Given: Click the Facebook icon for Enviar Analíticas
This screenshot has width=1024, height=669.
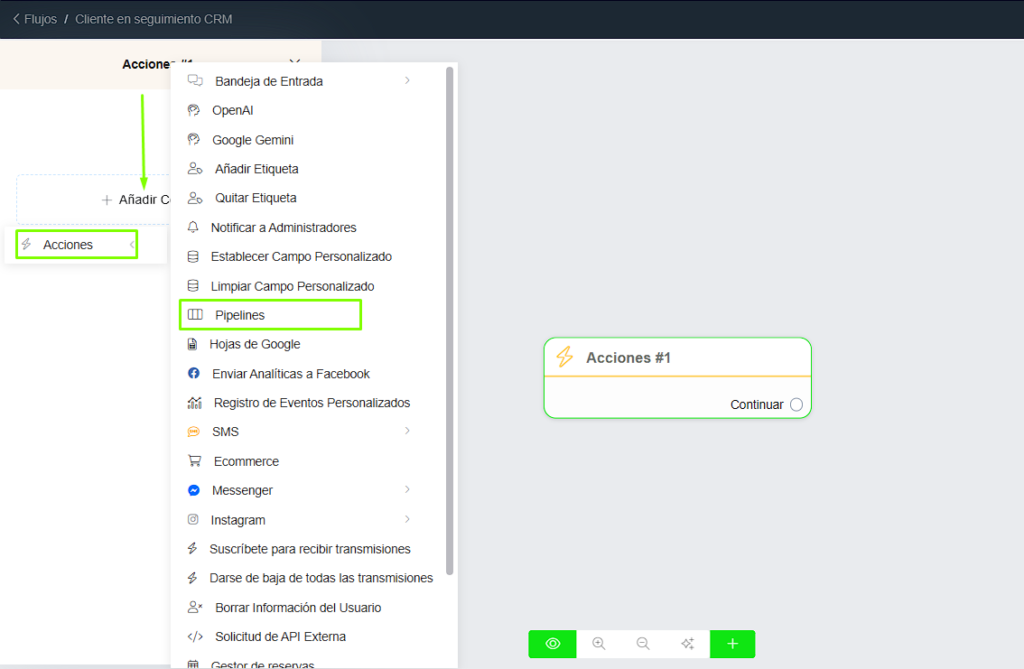Looking at the screenshot, I should 194,373.
